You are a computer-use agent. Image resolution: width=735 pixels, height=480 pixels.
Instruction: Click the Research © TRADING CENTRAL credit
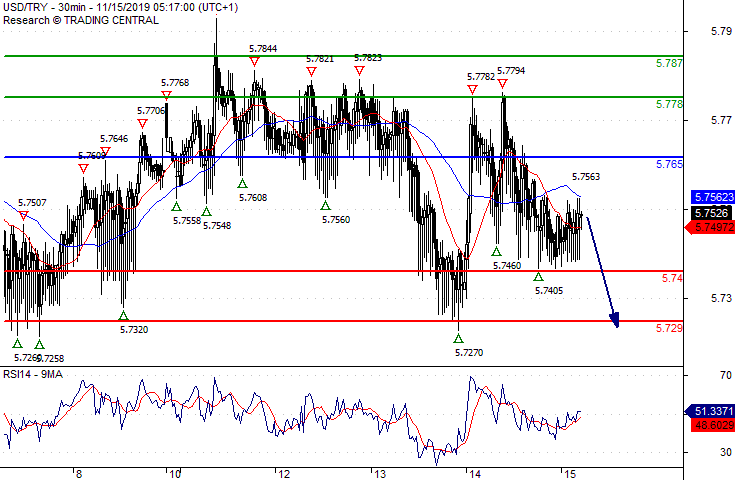coord(81,20)
